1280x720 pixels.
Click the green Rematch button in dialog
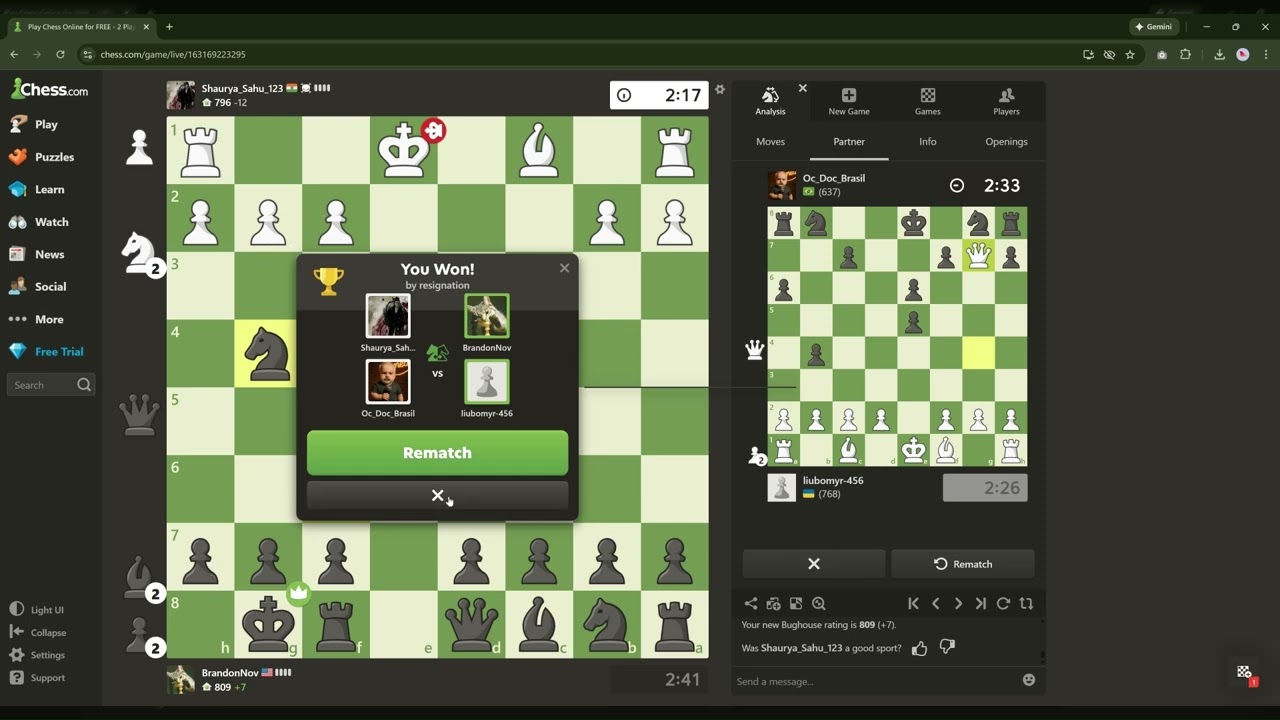click(x=437, y=453)
